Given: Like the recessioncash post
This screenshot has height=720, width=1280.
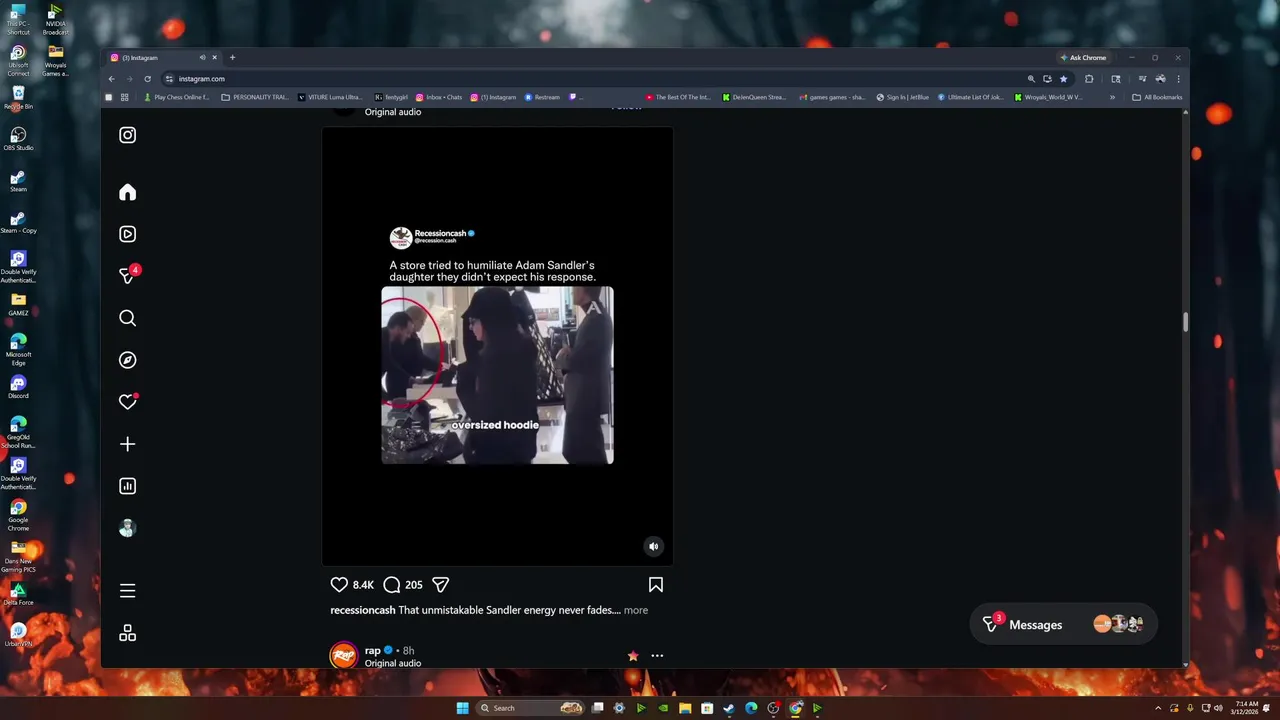Looking at the screenshot, I should coord(339,585).
